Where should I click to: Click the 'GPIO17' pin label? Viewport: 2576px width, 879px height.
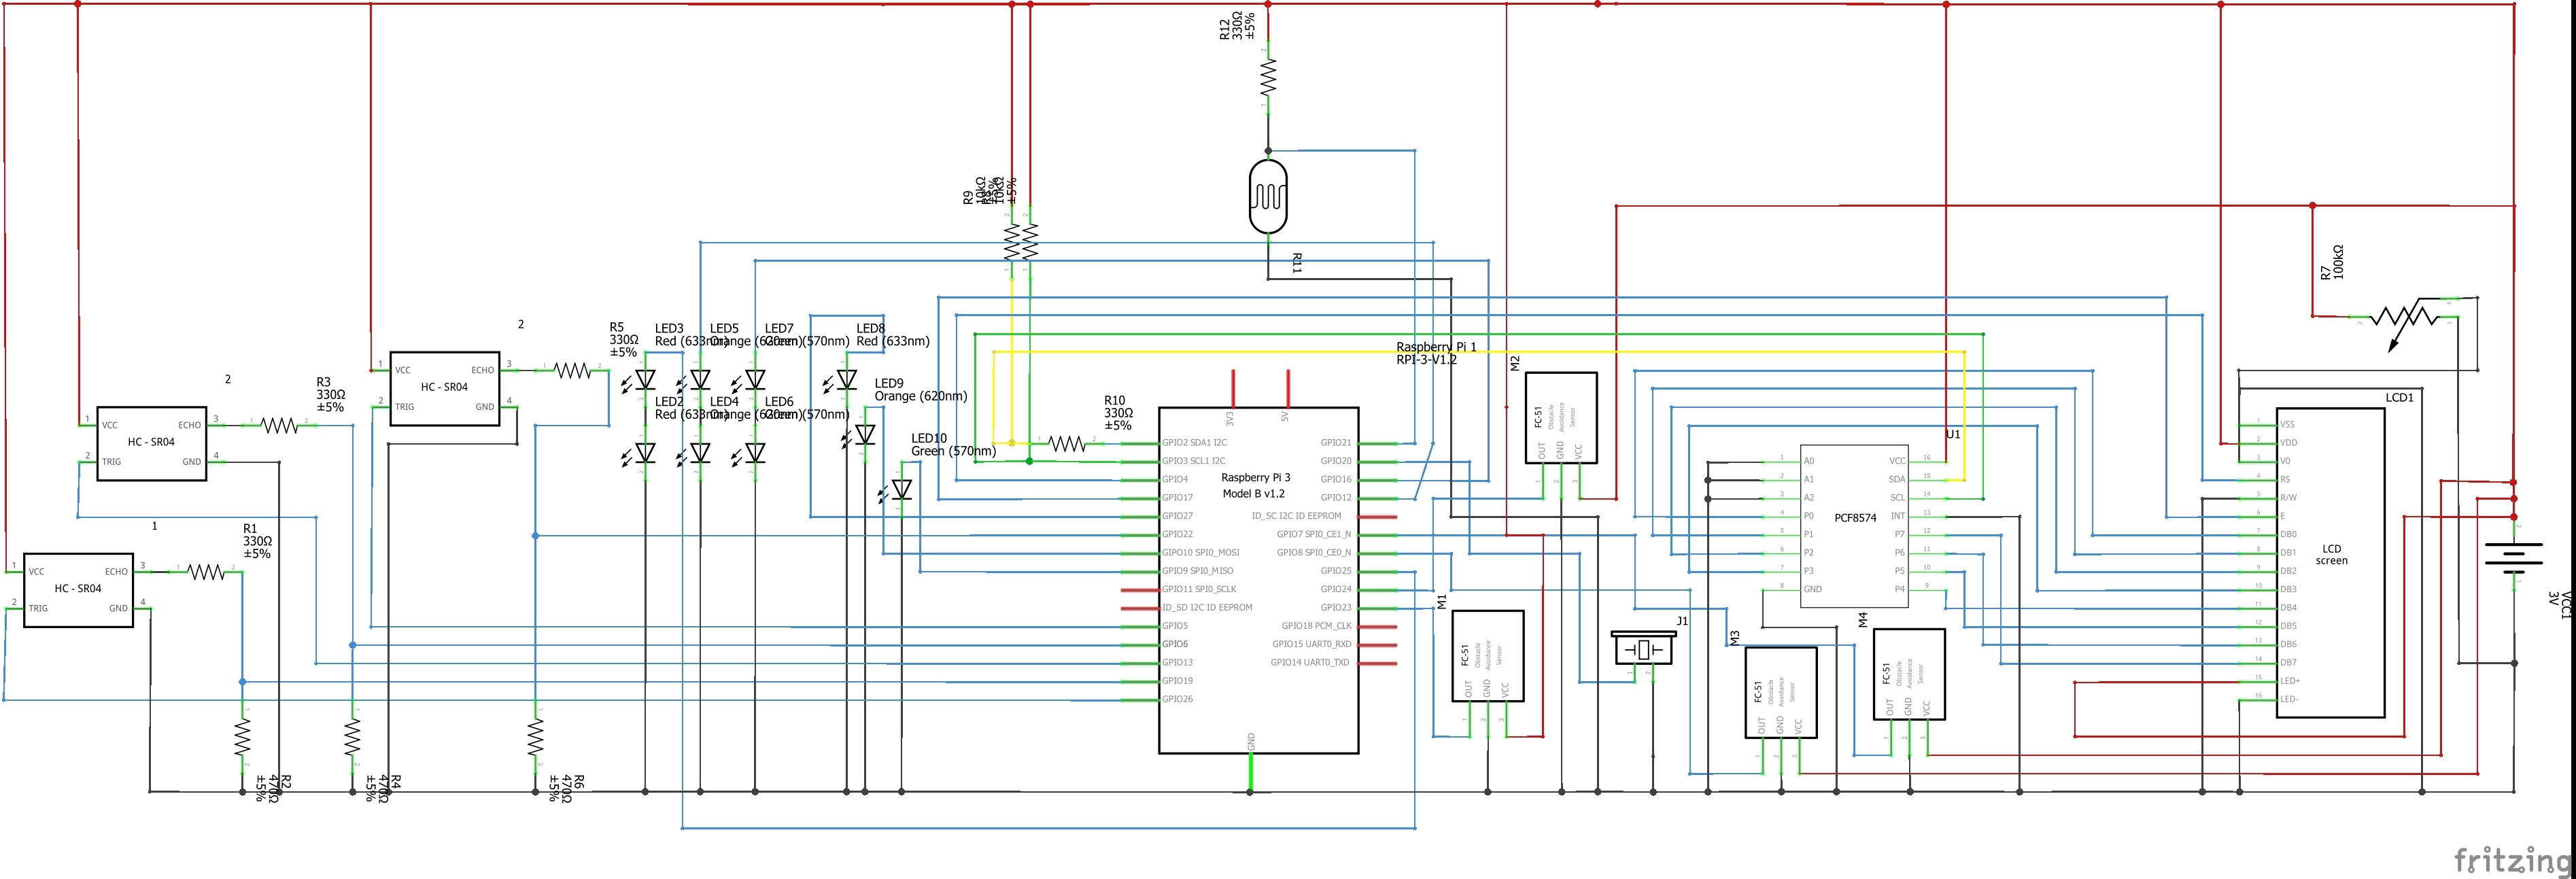click(x=1177, y=498)
